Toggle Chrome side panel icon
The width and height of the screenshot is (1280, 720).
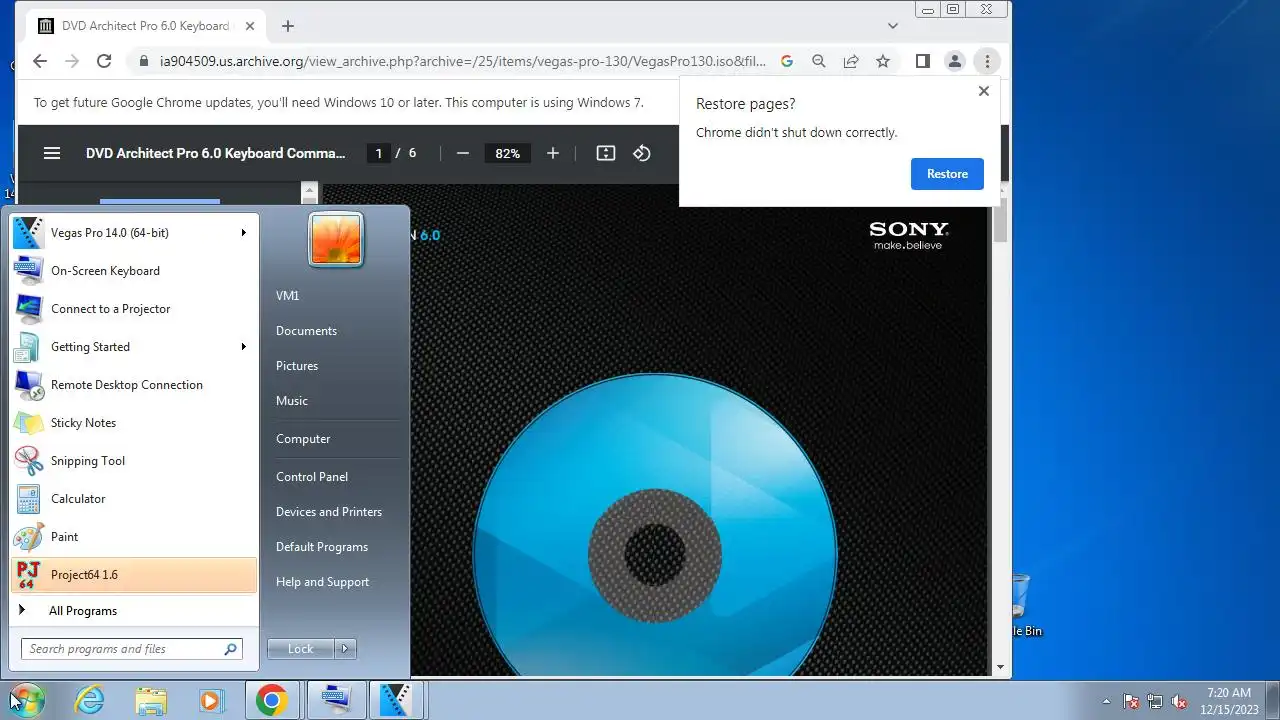tap(923, 61)
